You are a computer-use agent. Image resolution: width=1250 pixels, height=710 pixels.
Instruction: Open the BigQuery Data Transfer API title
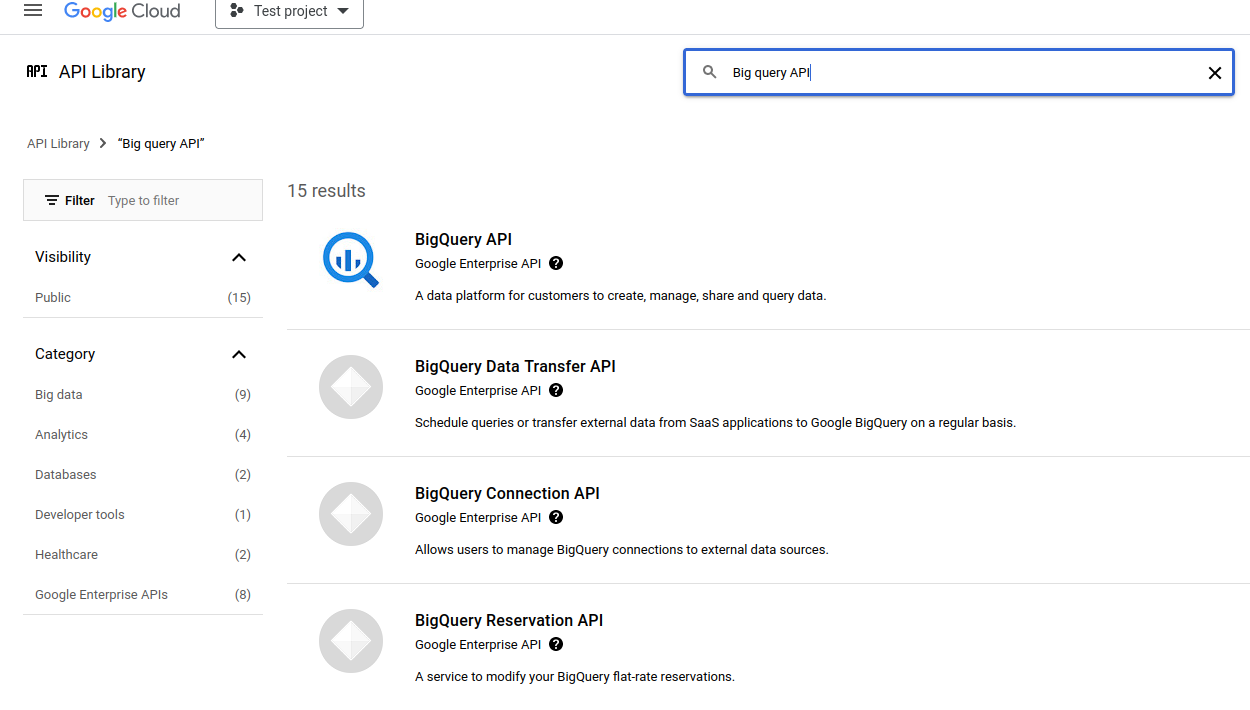pyautogui.click(x=515, y=367)
